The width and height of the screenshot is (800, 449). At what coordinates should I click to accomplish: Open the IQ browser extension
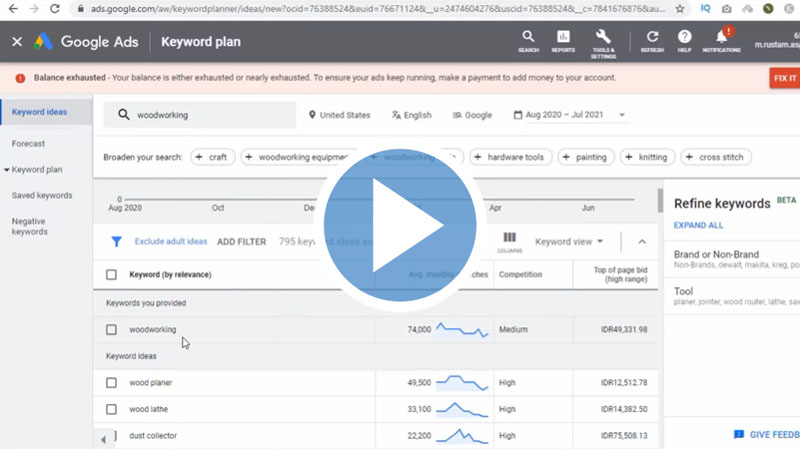(705, 8)
